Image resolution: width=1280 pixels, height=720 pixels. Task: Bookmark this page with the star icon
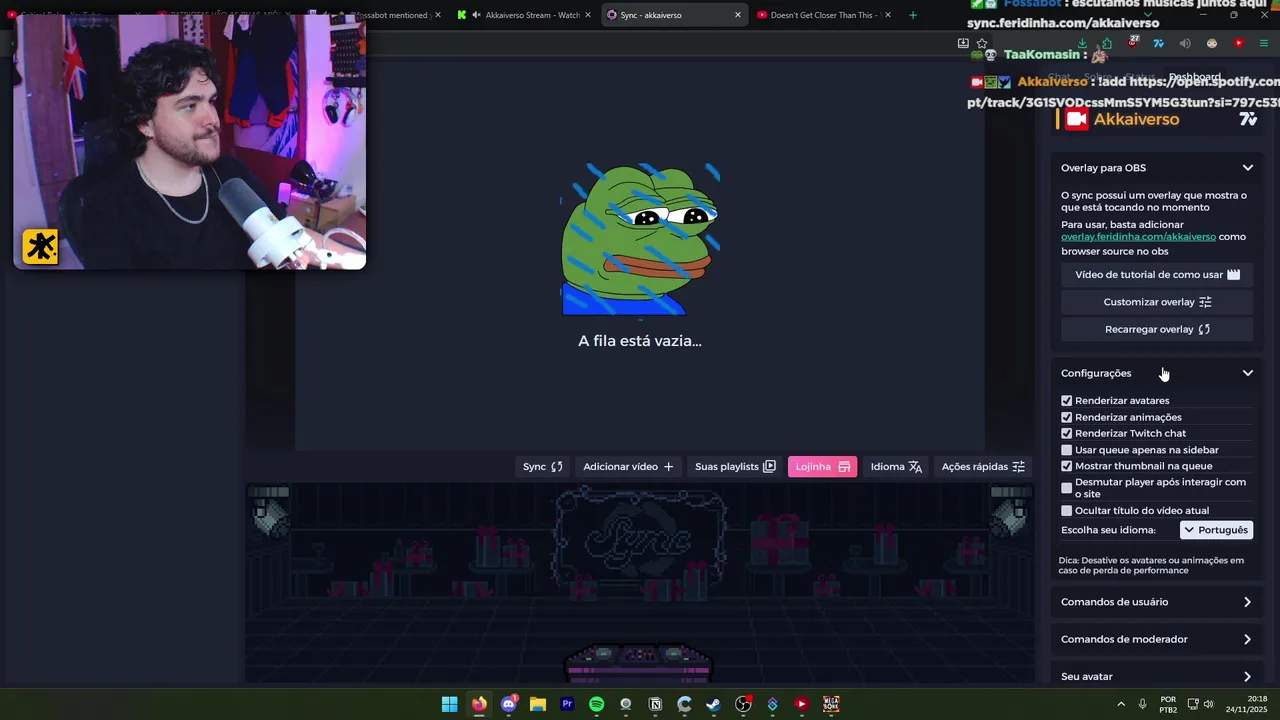[x=982, y=43]
